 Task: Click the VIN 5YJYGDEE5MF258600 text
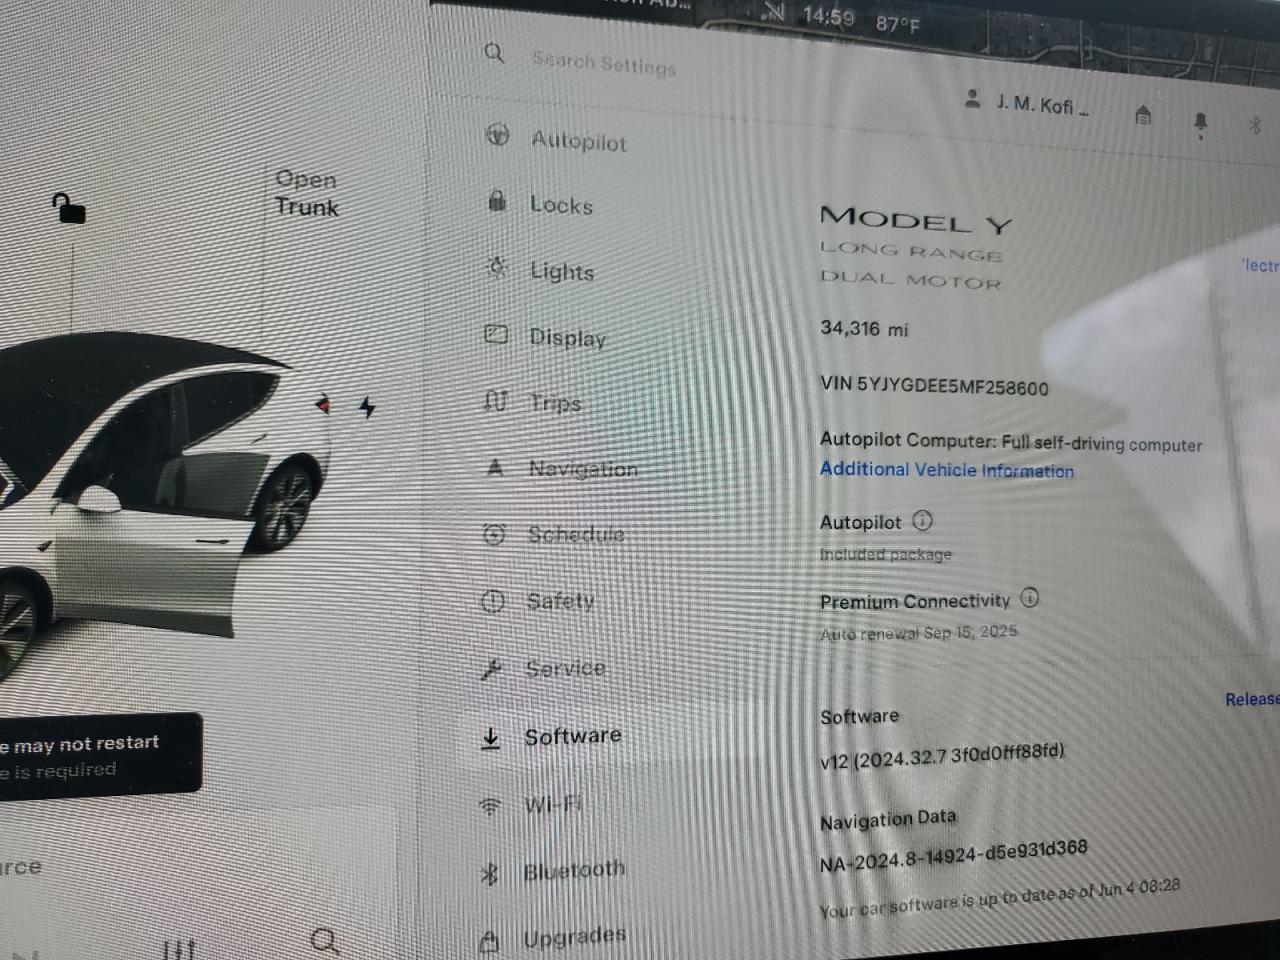click(x=934, y=385)
